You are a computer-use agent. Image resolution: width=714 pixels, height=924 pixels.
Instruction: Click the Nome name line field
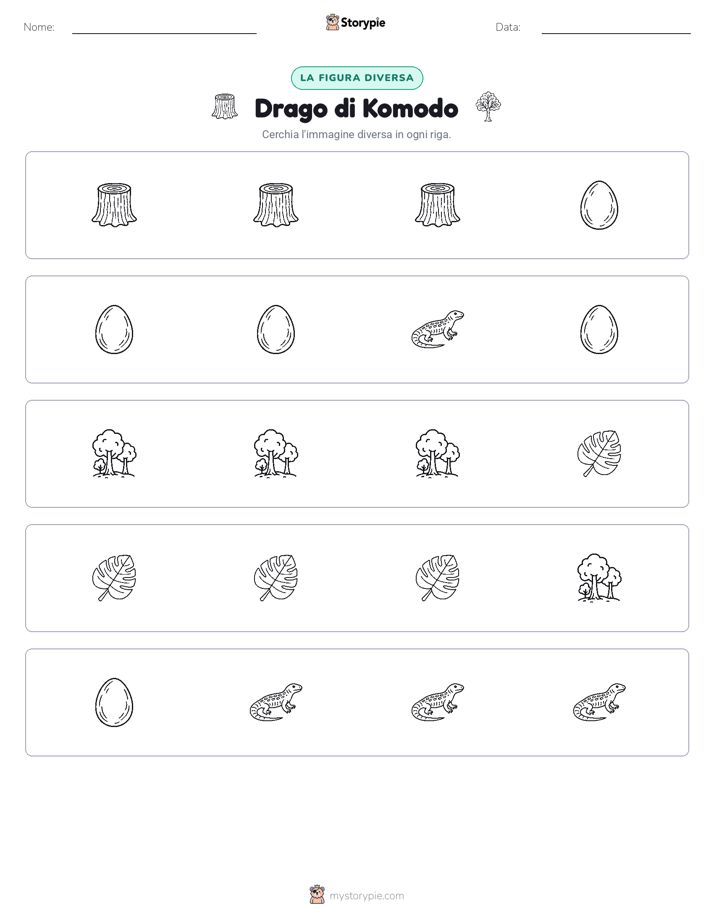pos(164,27)
